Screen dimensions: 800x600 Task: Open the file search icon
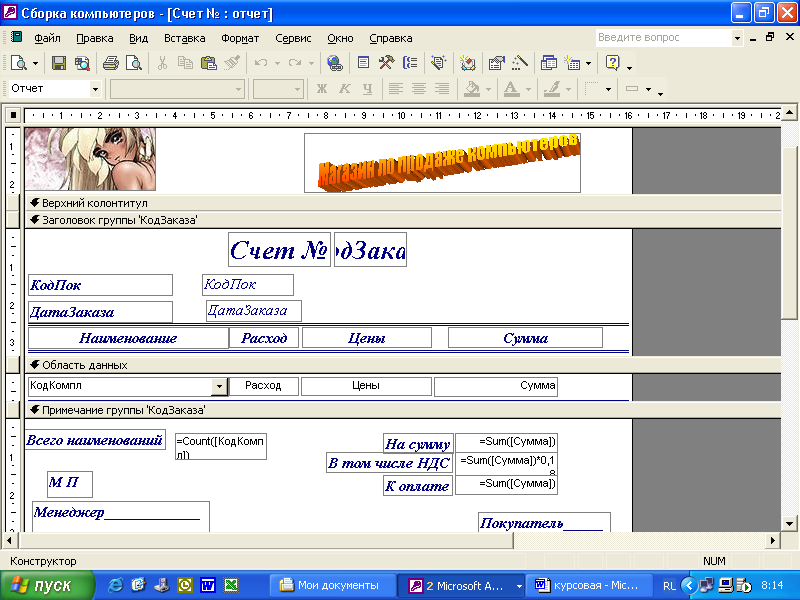(82, 63)
